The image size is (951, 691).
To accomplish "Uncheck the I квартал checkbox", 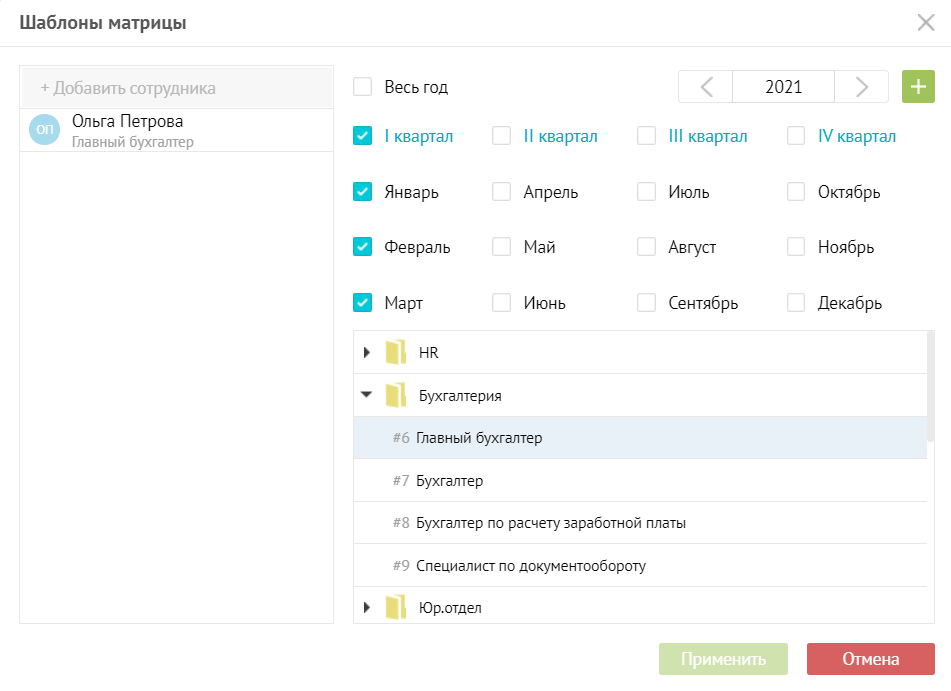I will point(363,136).
